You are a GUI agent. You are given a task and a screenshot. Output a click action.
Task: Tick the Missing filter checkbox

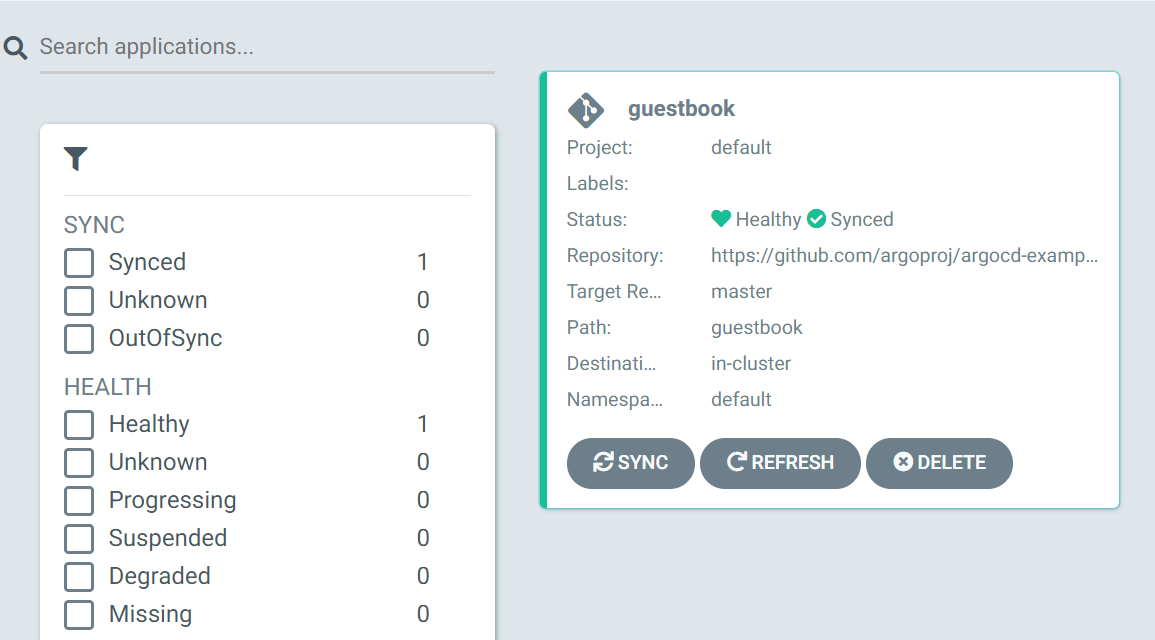tap(79, 615)
